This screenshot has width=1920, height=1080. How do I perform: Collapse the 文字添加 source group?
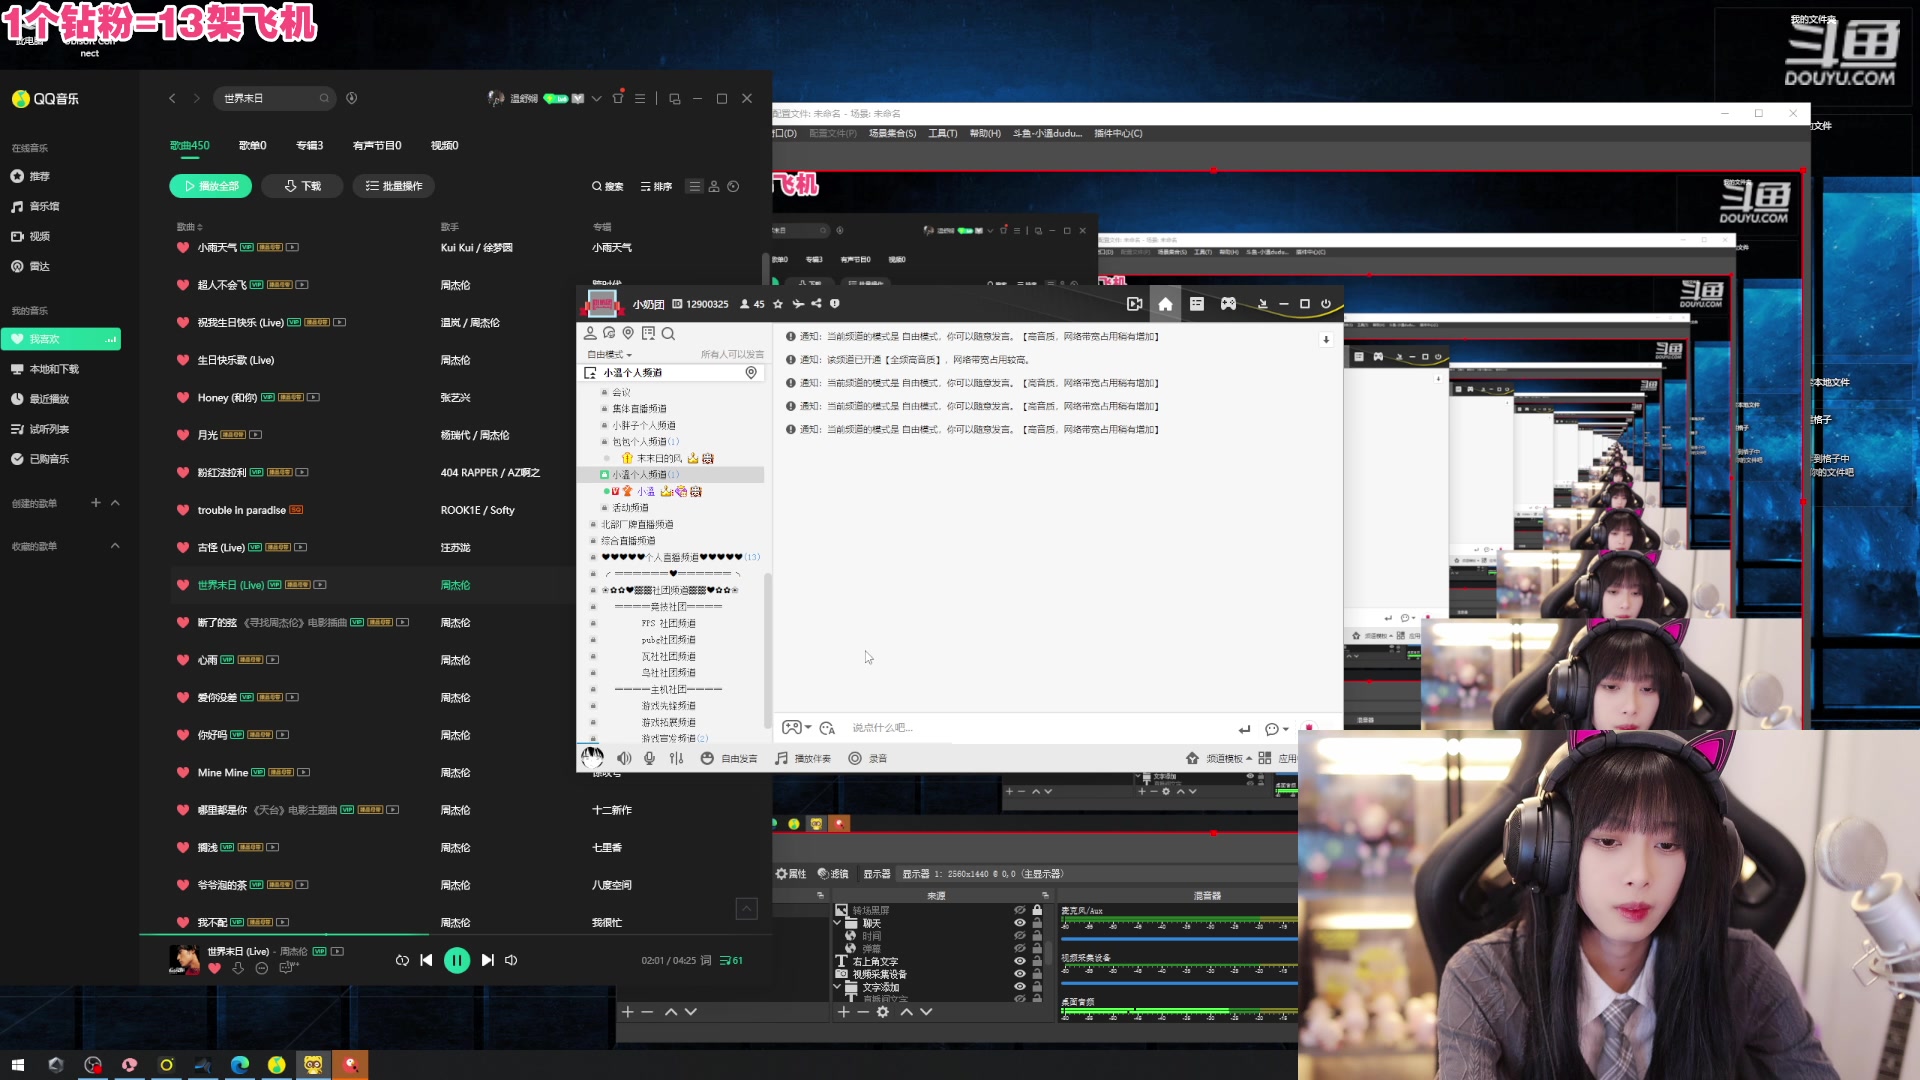(x=837, y=987)
